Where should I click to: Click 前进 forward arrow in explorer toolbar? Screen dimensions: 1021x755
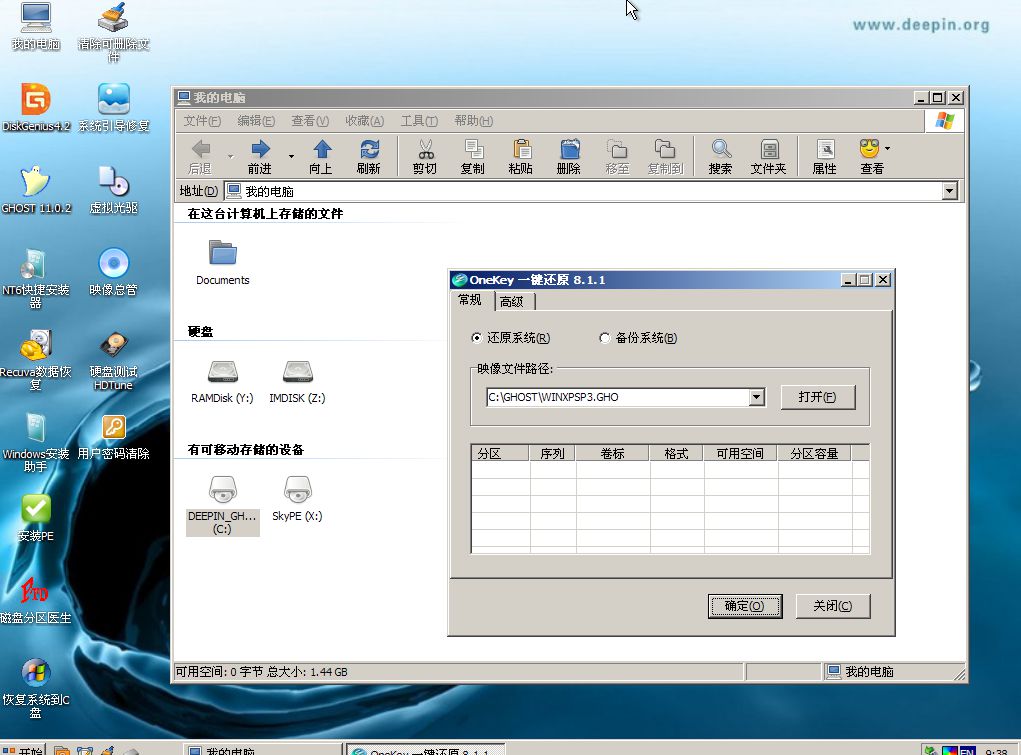click(x=260, y=157)
